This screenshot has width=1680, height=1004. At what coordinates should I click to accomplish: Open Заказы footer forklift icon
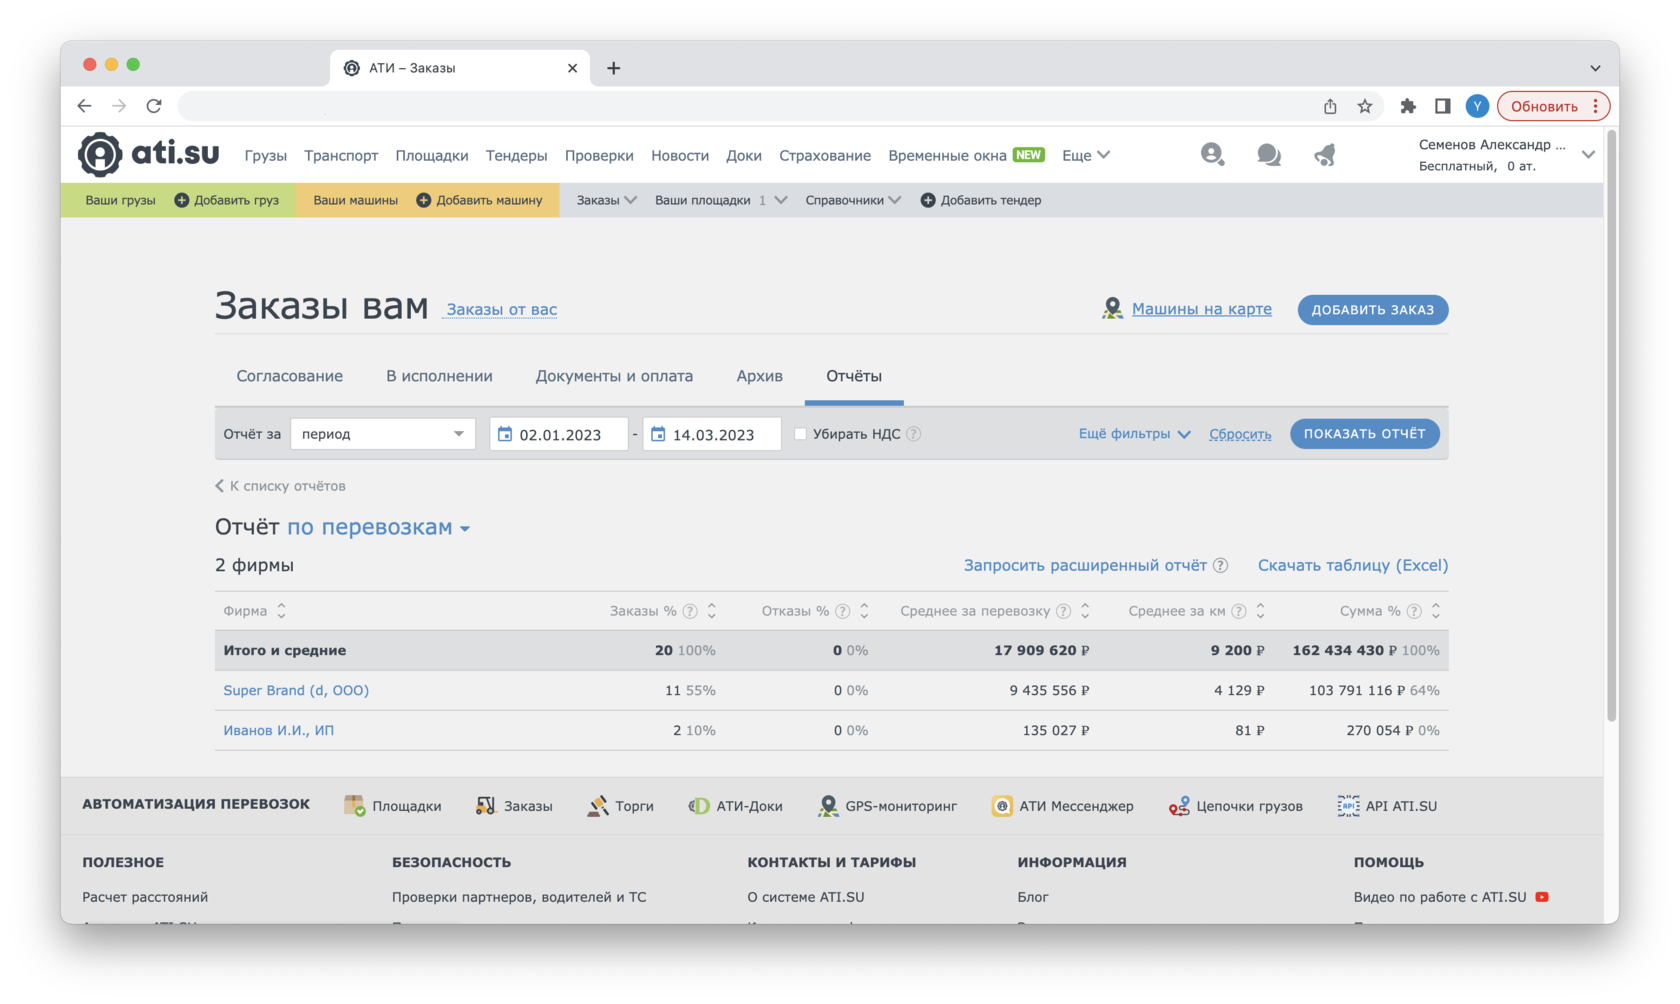click(486, 806)
